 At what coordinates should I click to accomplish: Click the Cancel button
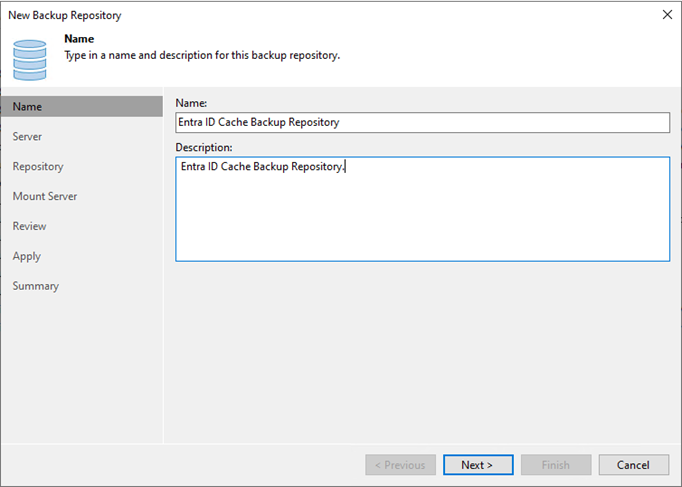pos(633,465)
